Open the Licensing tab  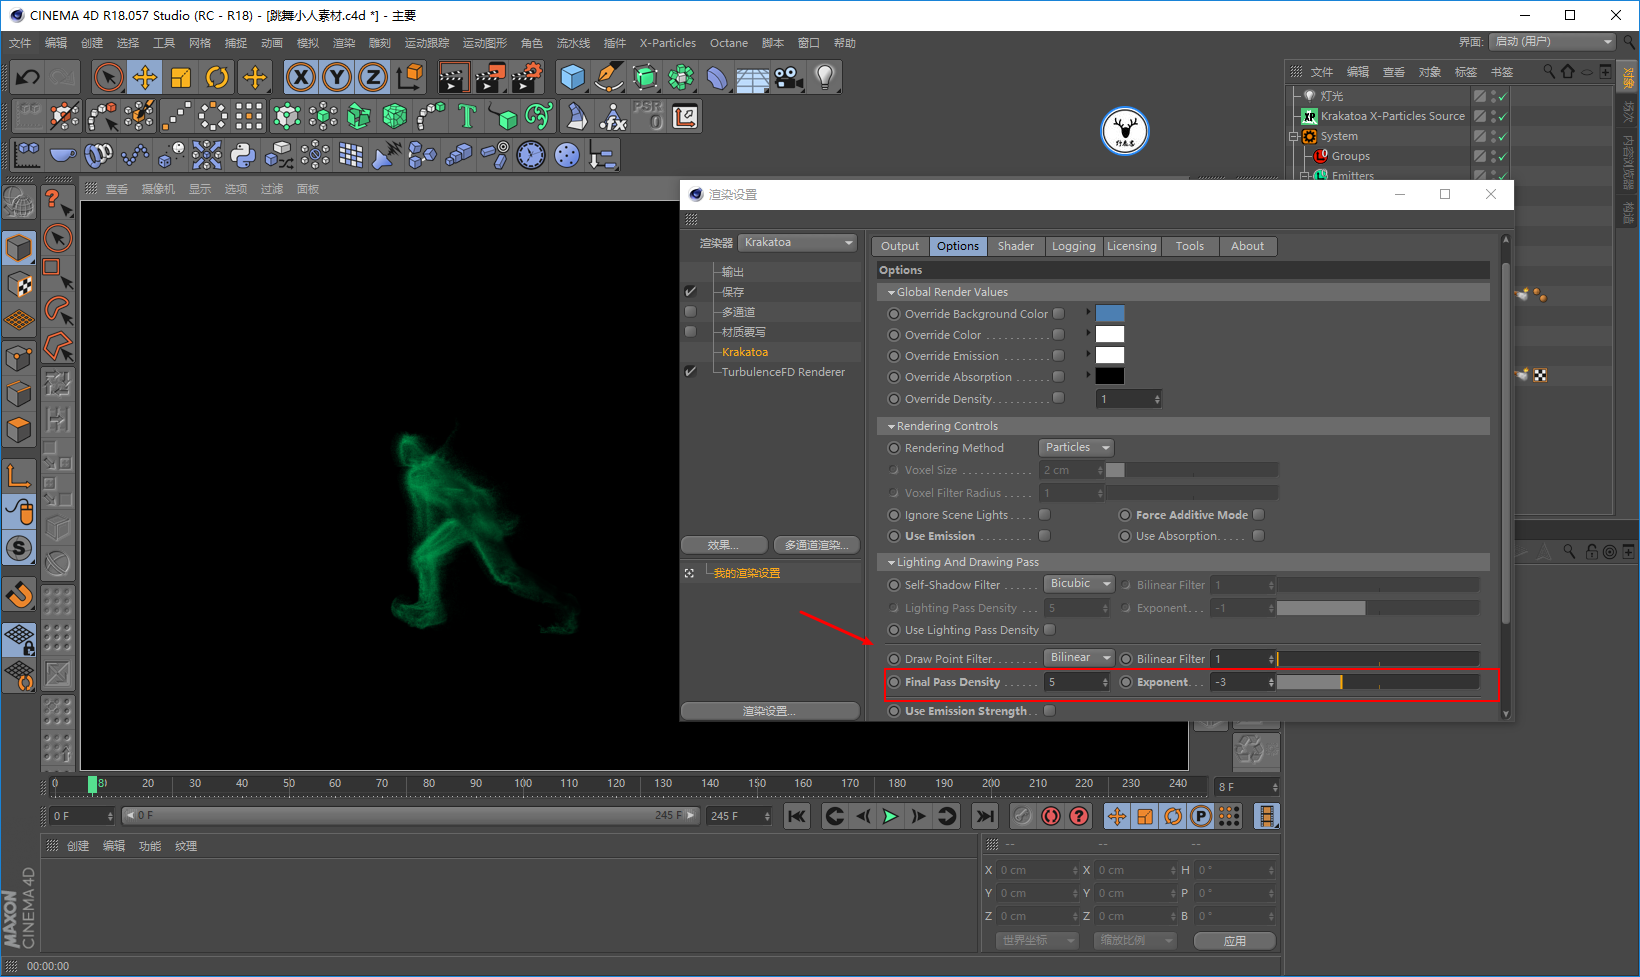point(1132,246)
